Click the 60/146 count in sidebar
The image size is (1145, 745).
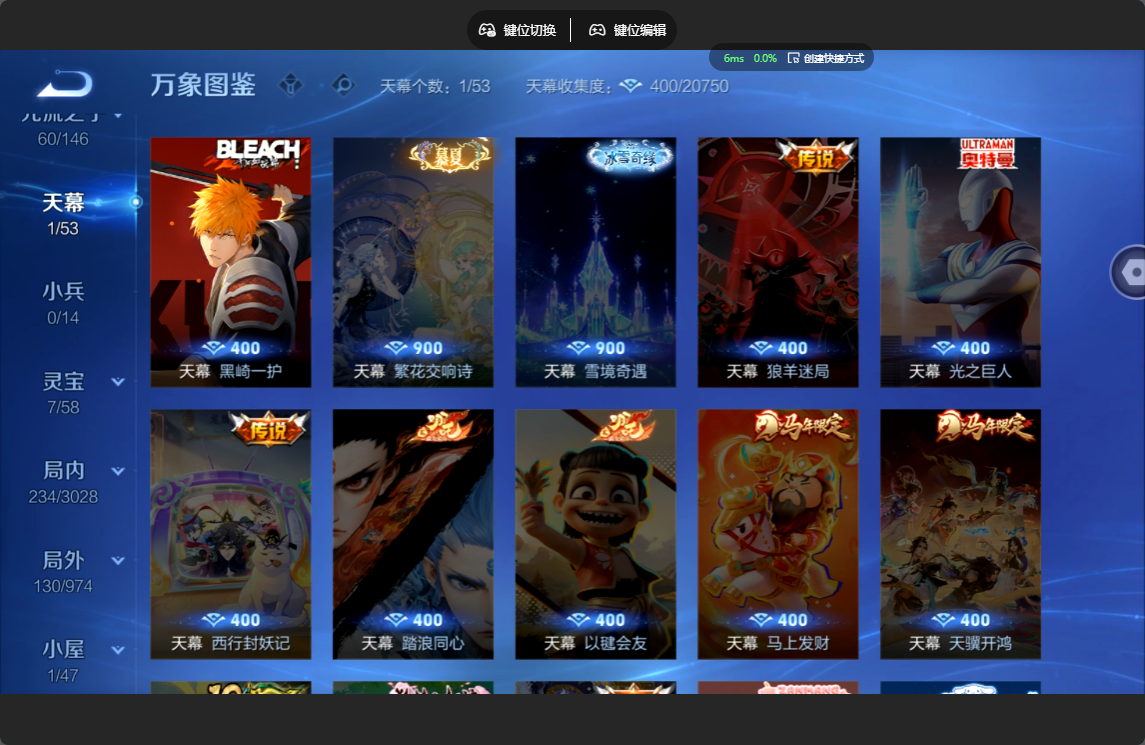coord(64,139)
